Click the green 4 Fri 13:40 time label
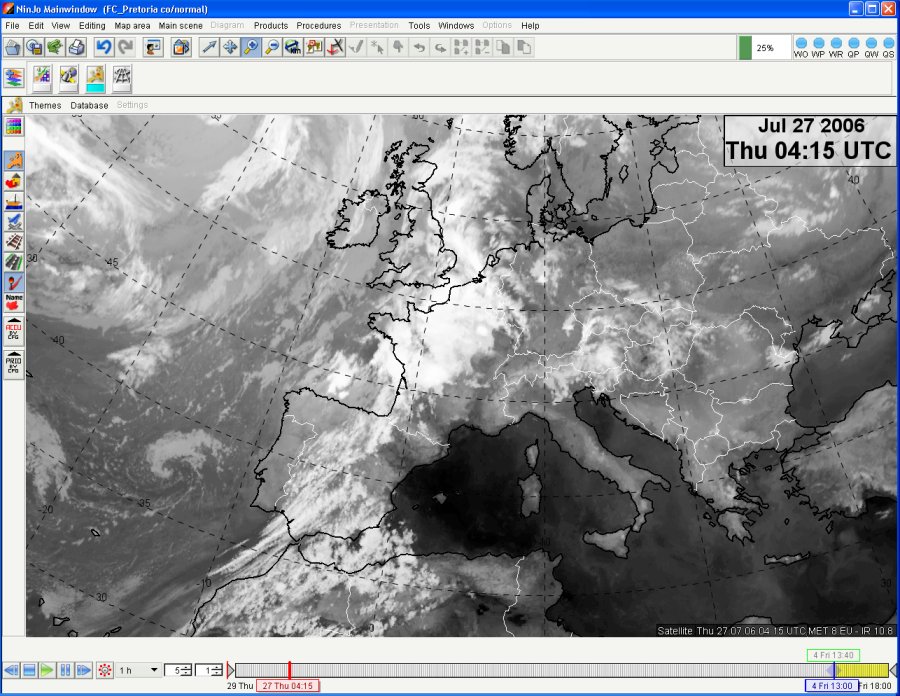 (x=833, y=655)
